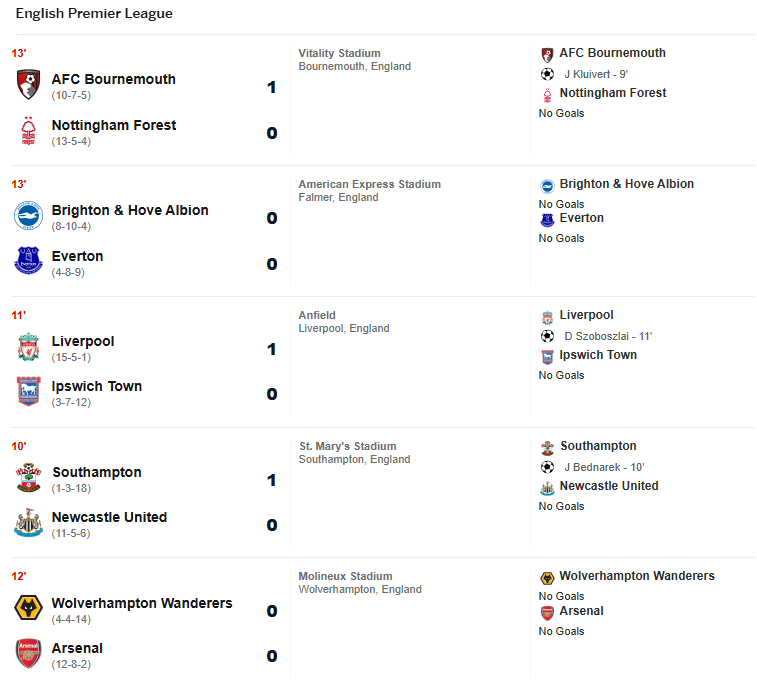Click the soccer ball icon beside D Szoboszlai

point(547,336)
